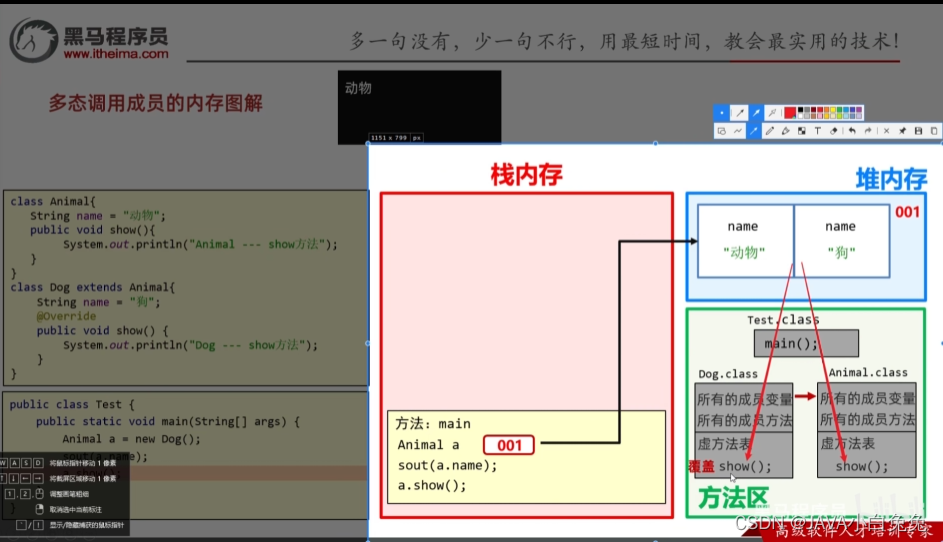943x542 pixels.
Task: Open the stroke size dot option
Action: 722,112
